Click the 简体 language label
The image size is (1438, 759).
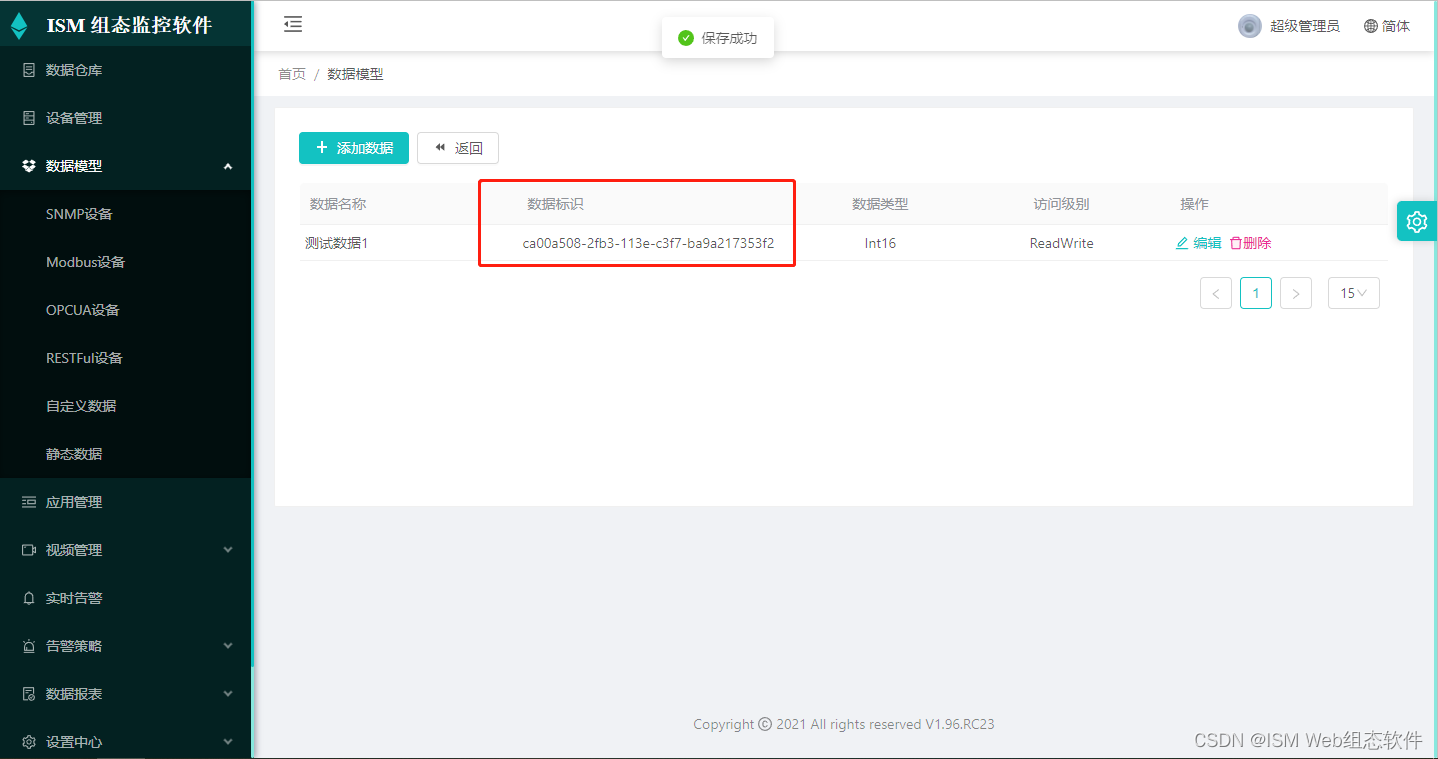(x=1396, y=26)
